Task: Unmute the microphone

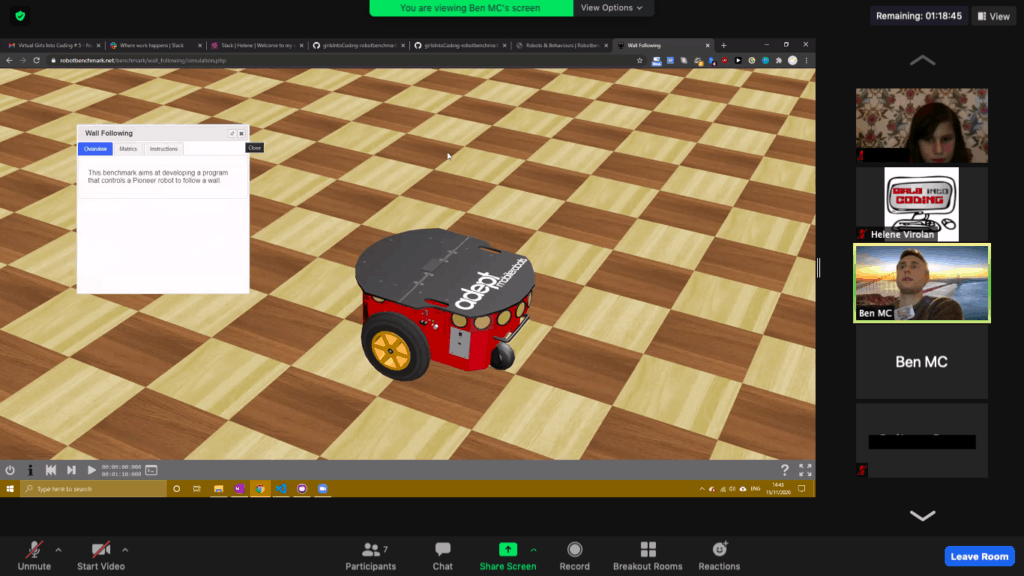Action: (x=34, y=556)
